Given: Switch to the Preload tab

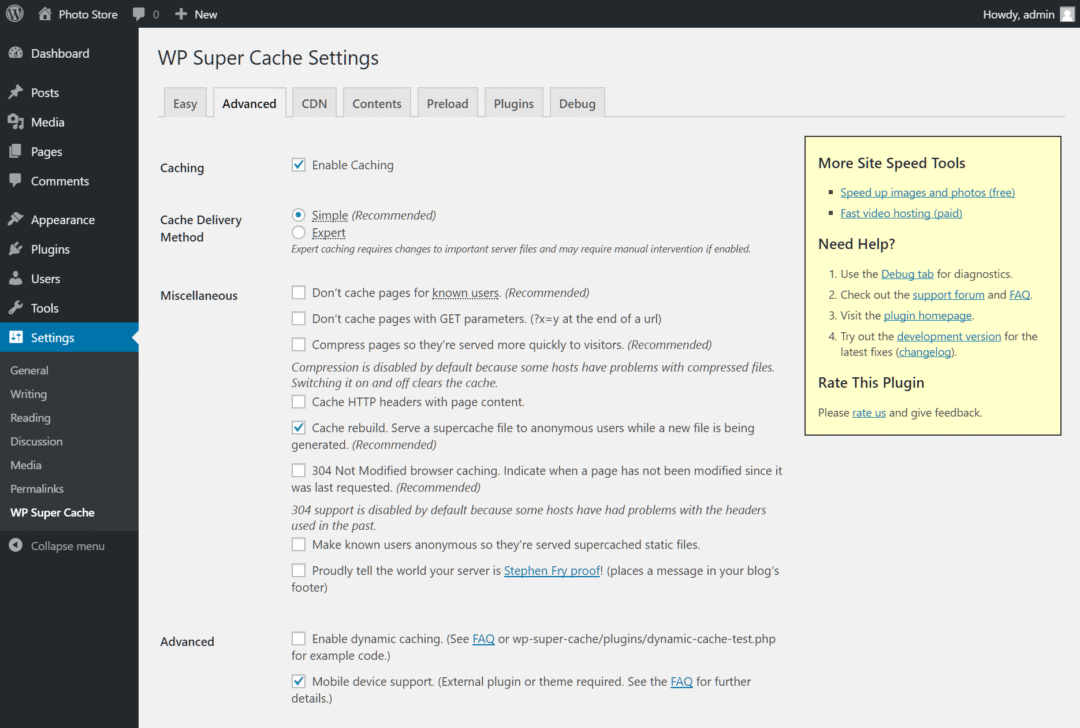Looking at the screenshot, I should coord(447,102).
